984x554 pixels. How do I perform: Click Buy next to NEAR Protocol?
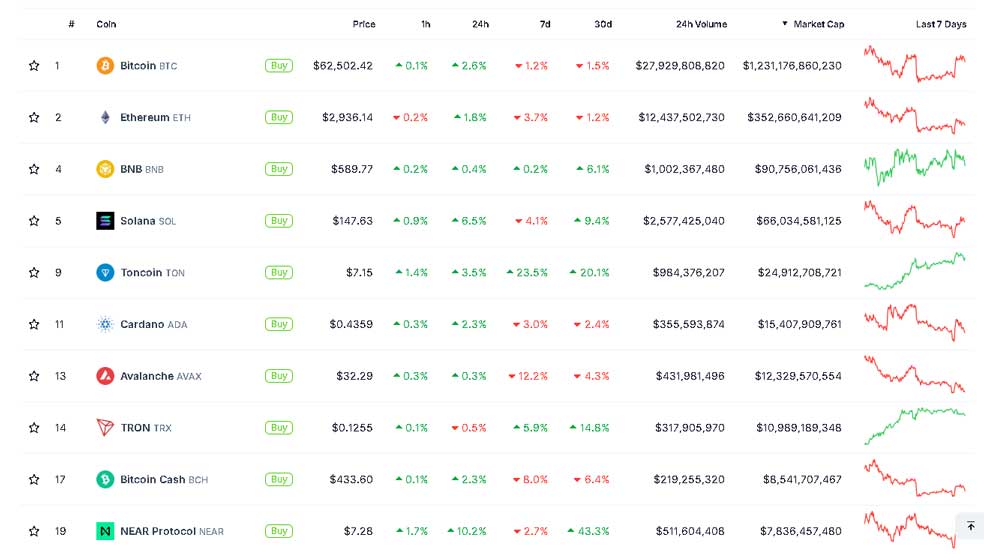tap(279, 531)
